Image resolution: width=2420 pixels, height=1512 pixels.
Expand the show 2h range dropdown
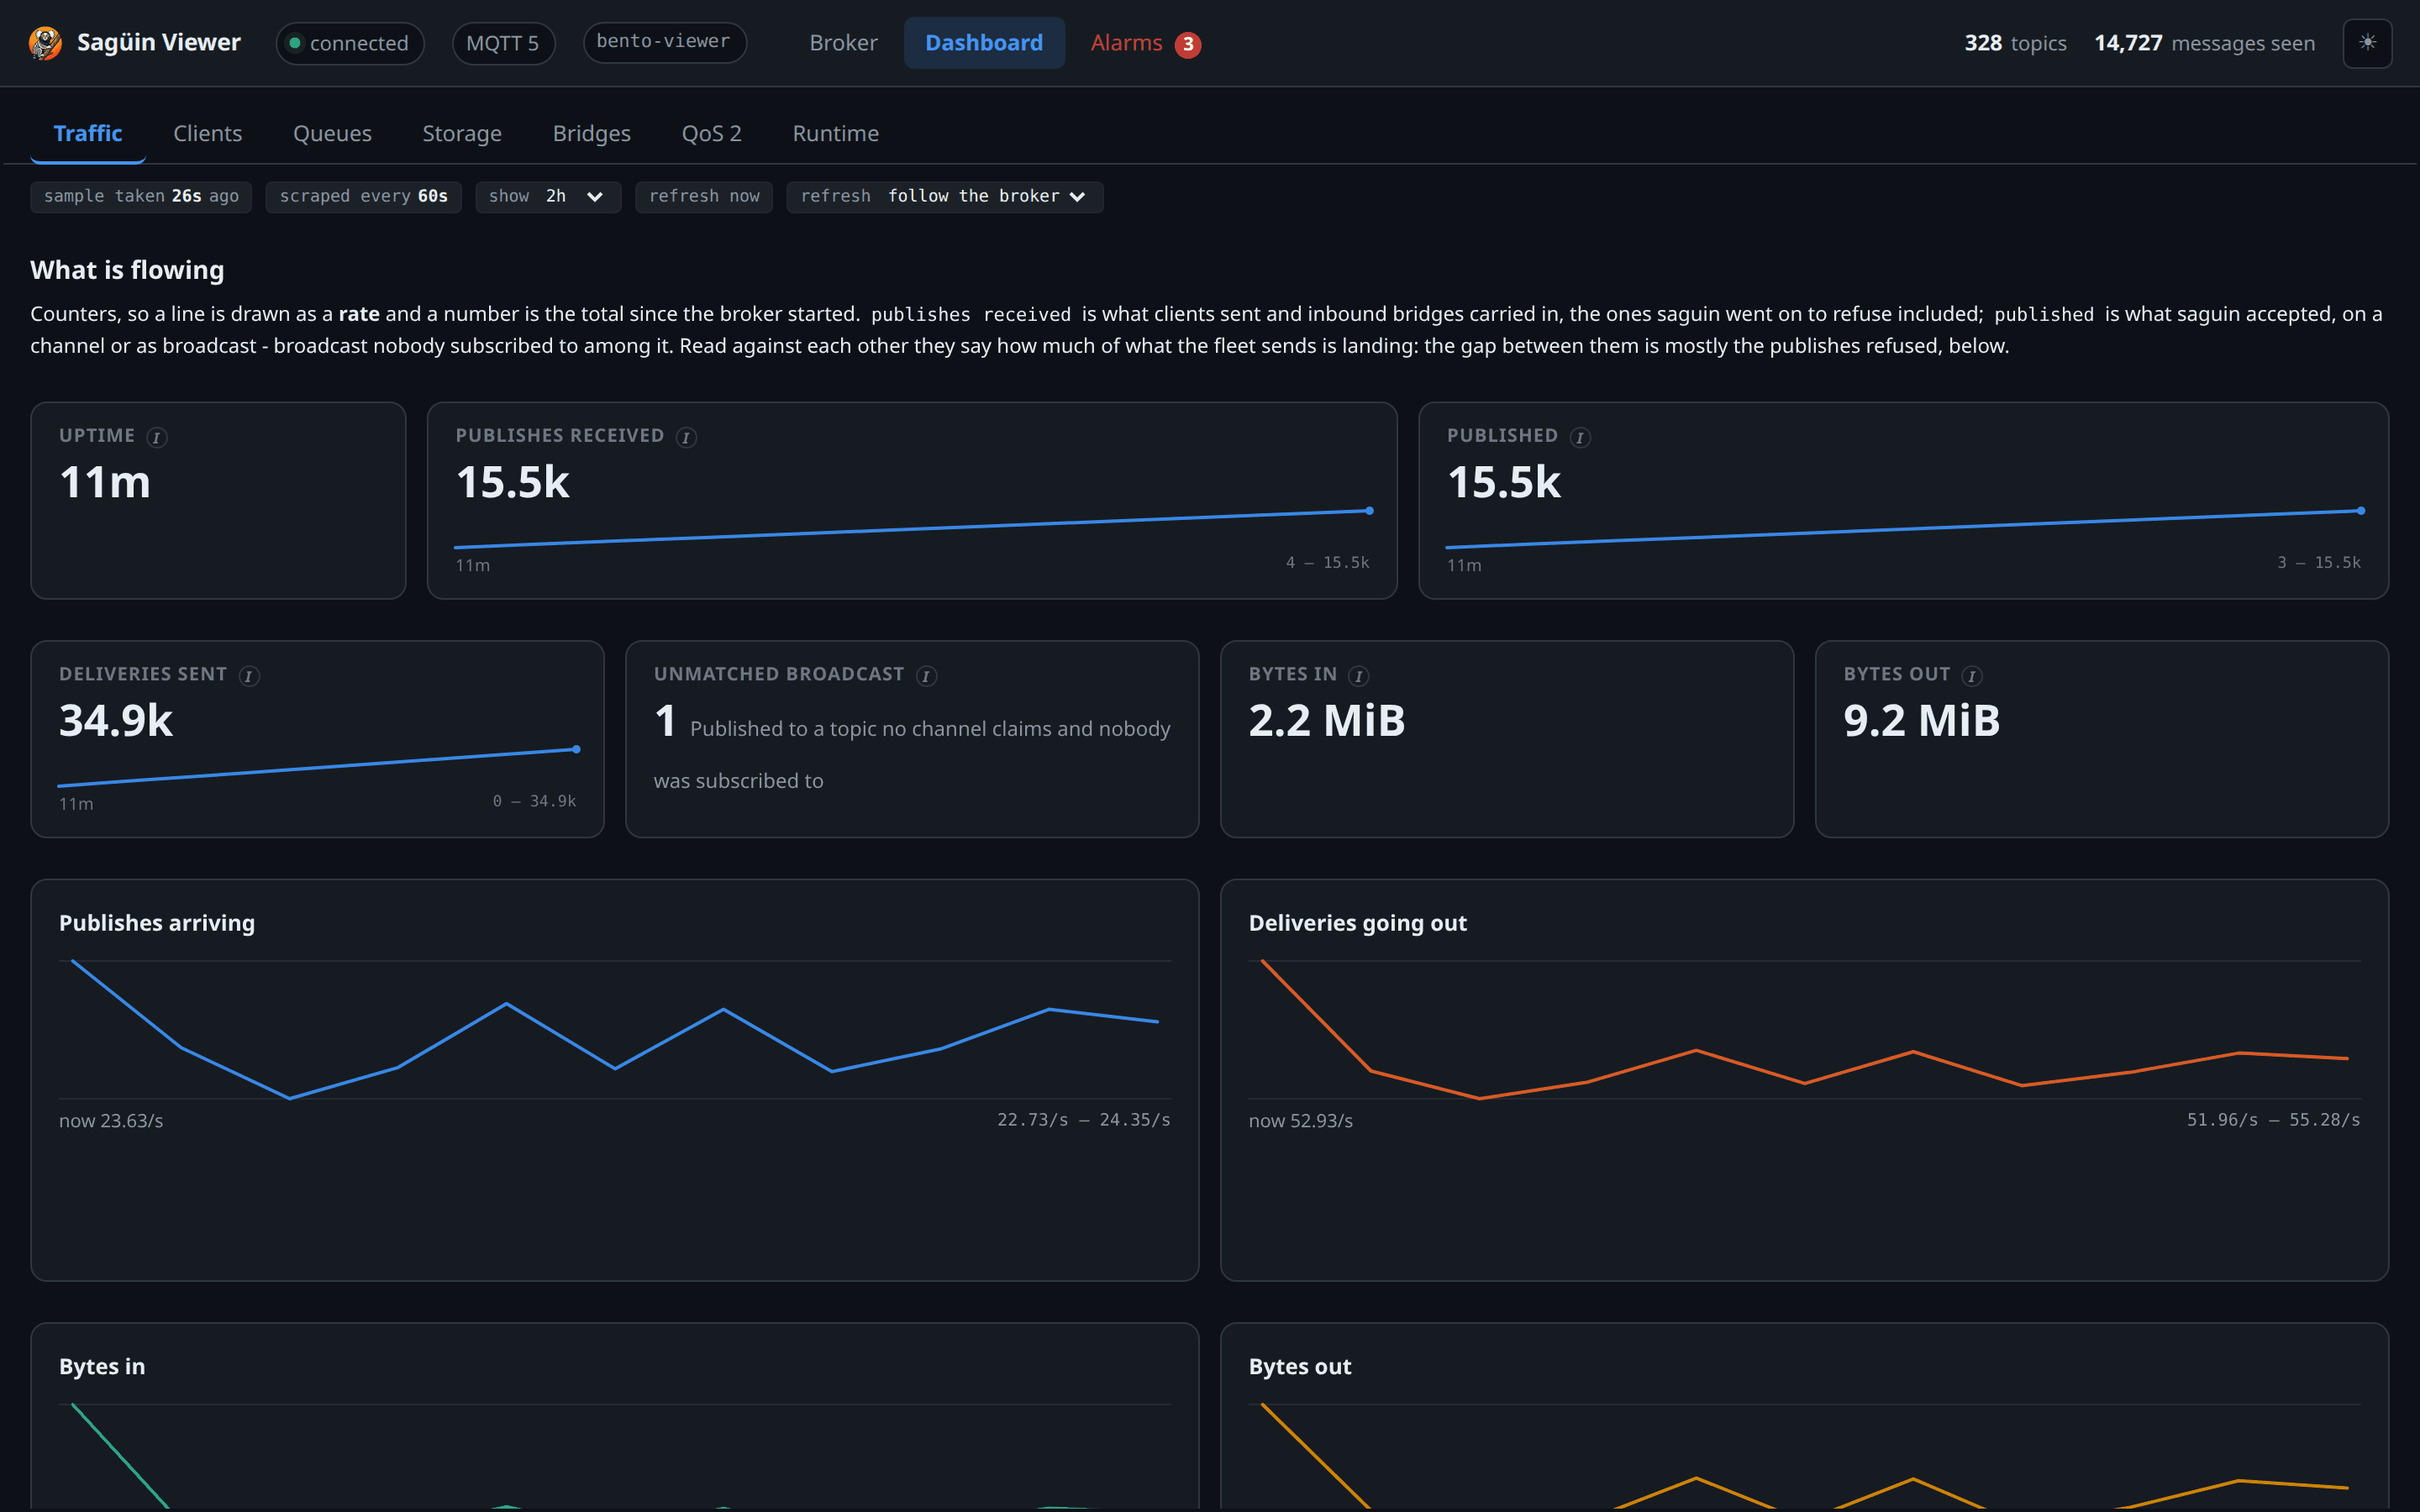tap(548, 197)
